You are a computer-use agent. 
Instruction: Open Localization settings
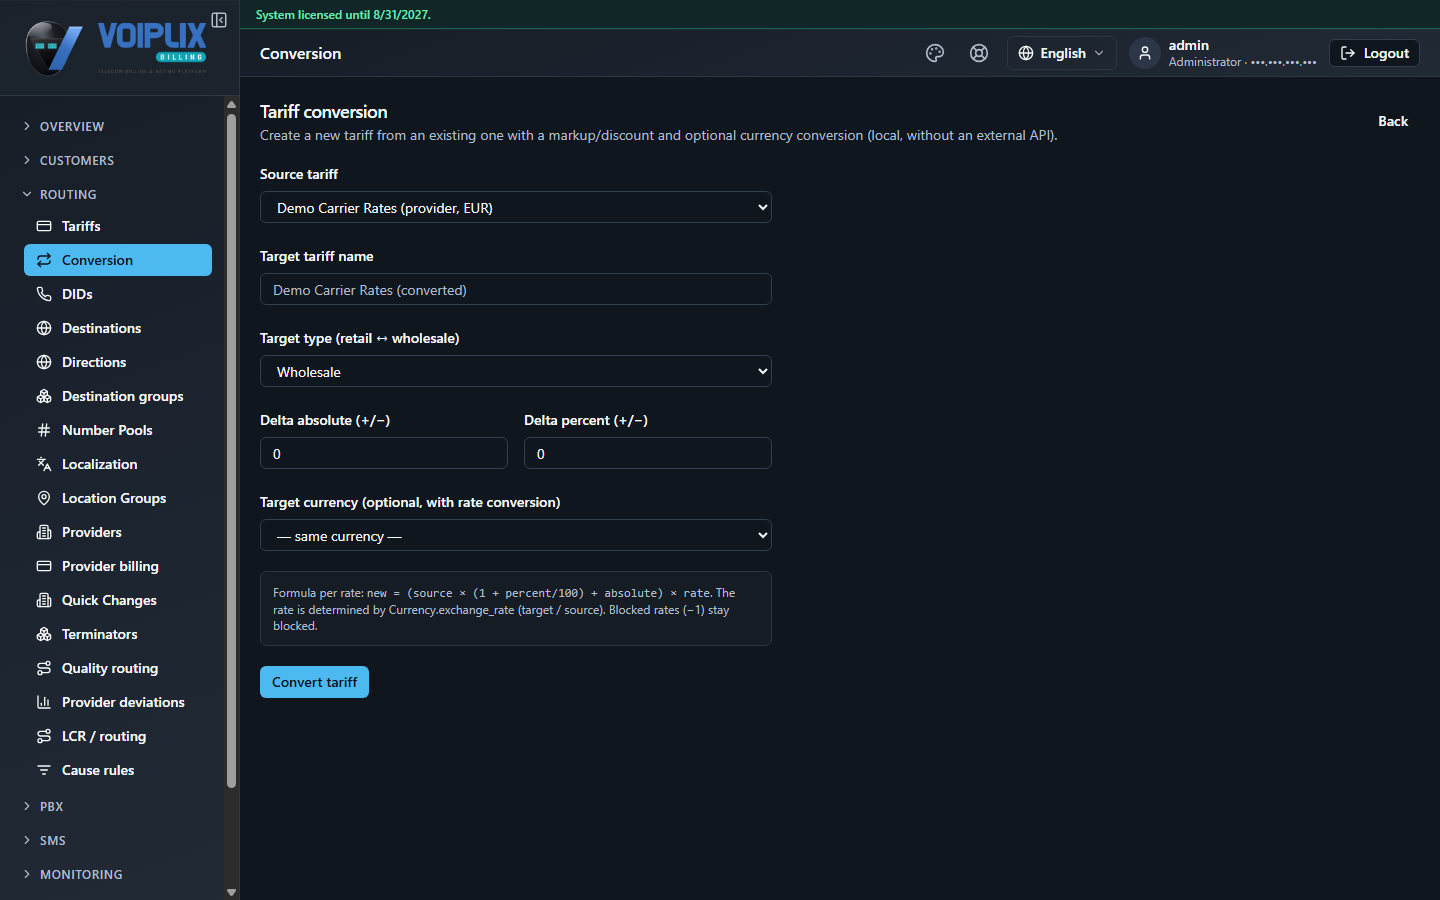[x=118, y=464]
